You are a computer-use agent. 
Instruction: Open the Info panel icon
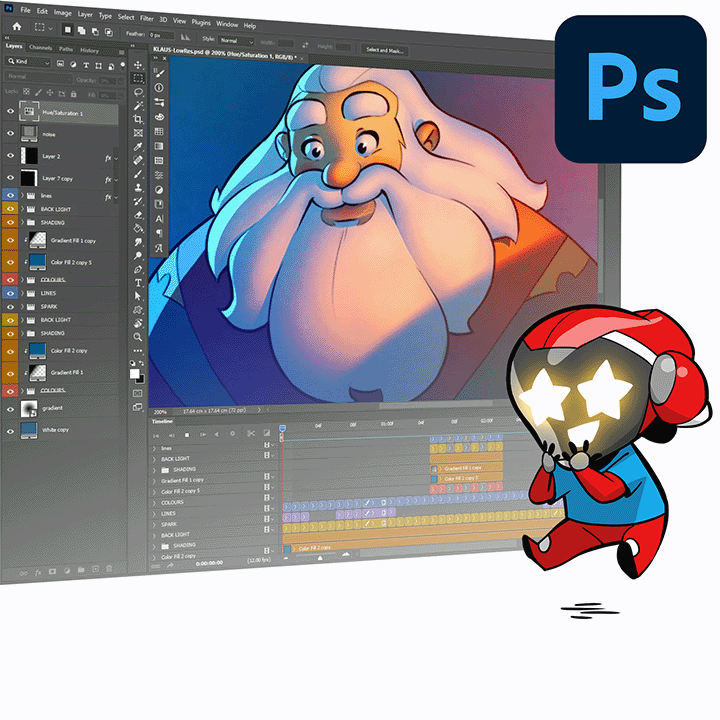click(x=159, y=87)
